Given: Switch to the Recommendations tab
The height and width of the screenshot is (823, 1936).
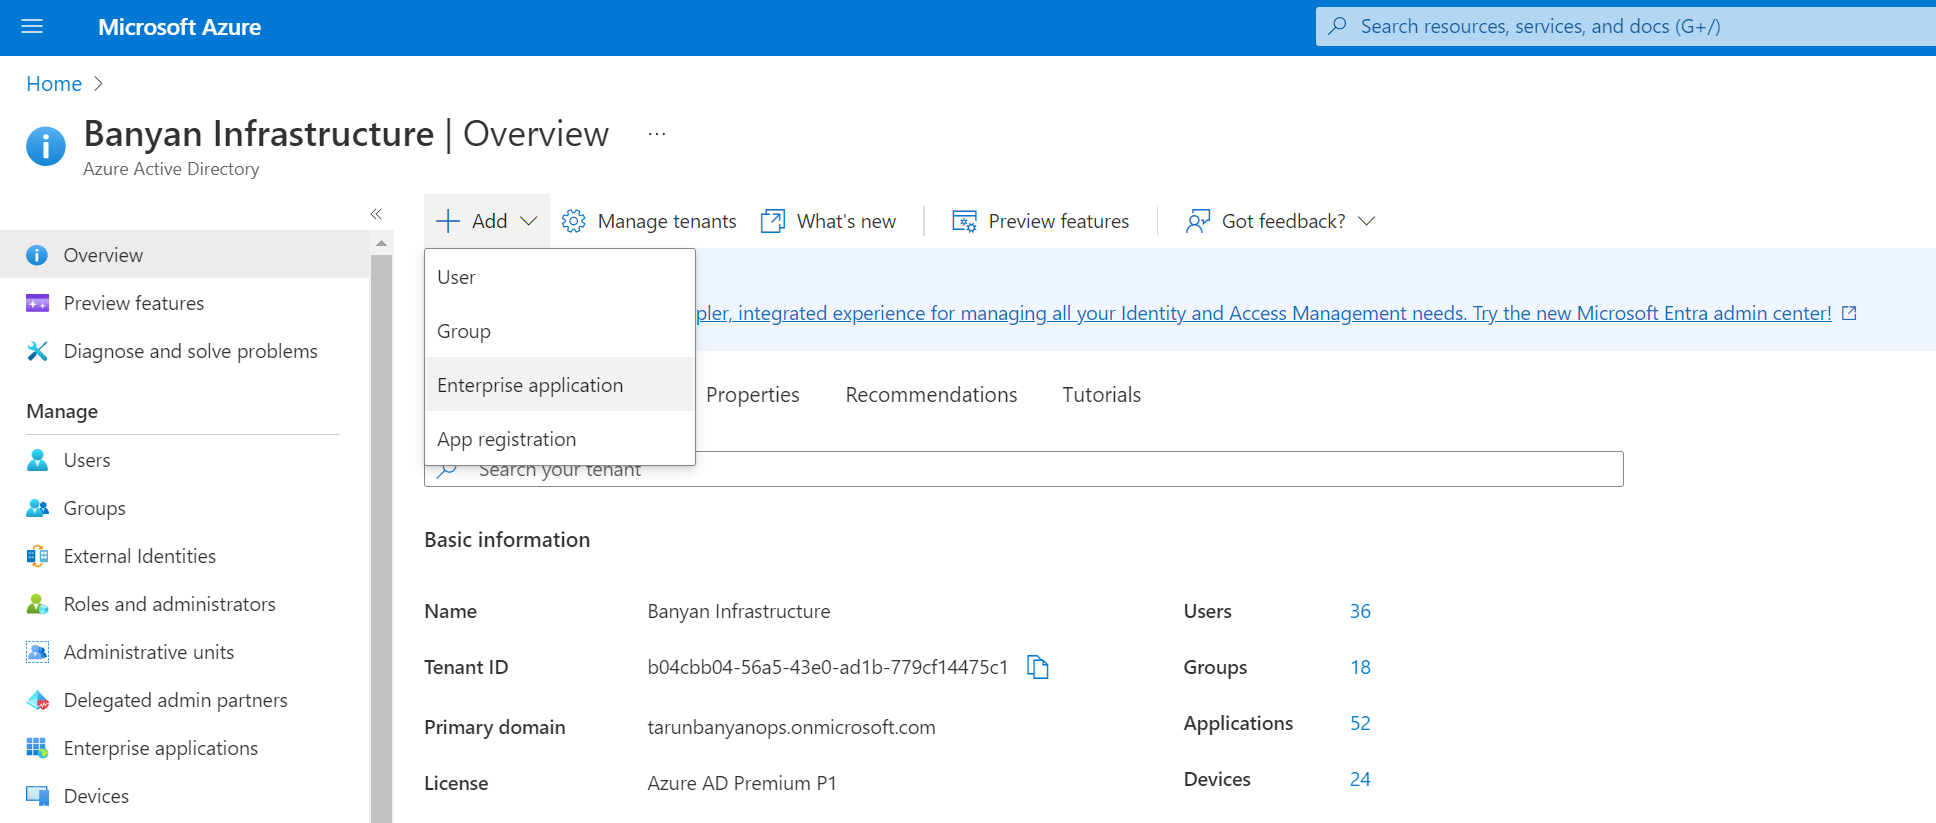Looking at the screenshot, I should [x=931, y=395].
